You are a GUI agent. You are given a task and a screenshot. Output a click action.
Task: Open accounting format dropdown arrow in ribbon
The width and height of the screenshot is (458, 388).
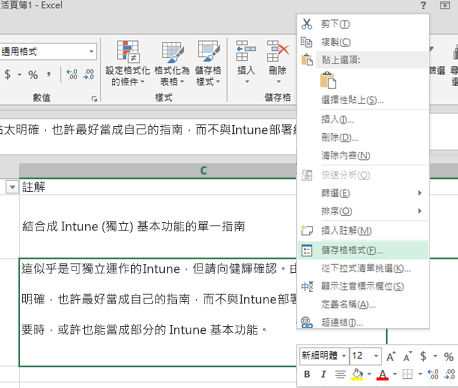pos(19,74)
